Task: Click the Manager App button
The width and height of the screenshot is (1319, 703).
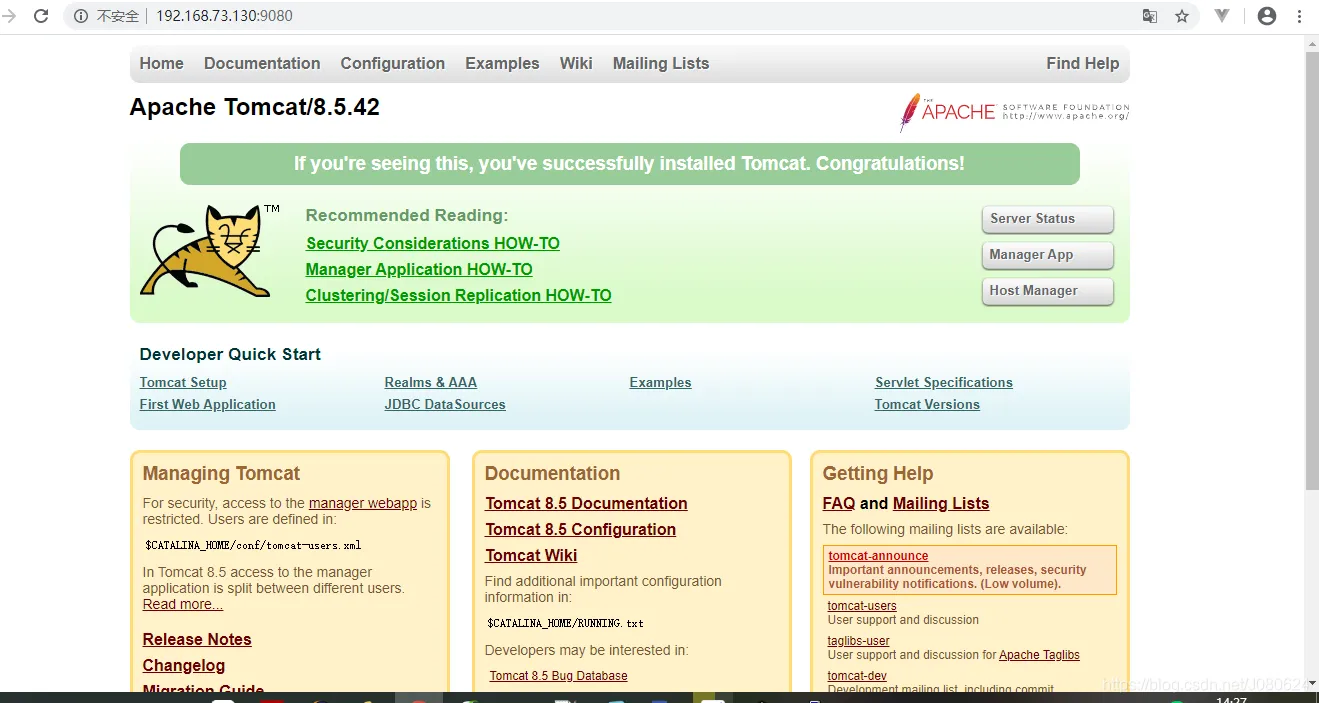Action: tap(1047, 255)
